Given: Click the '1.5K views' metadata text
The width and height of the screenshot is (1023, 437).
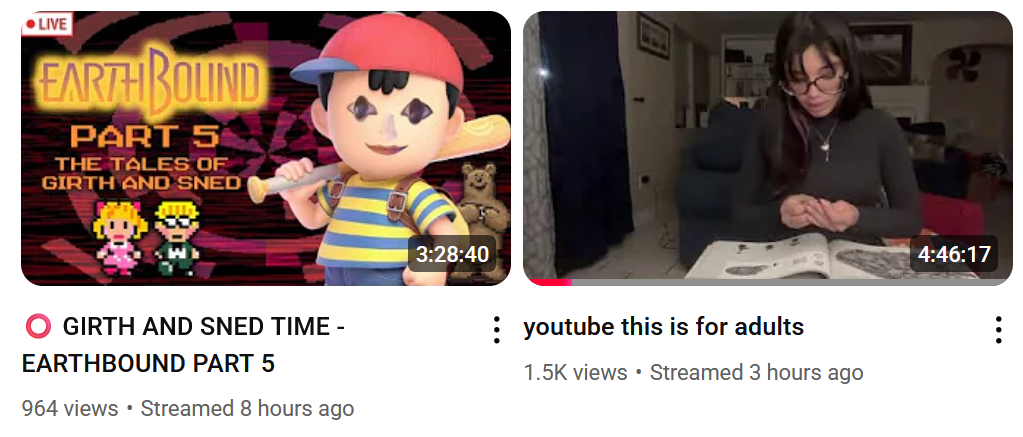Looking at the screenshot, I should click(575, 372).
